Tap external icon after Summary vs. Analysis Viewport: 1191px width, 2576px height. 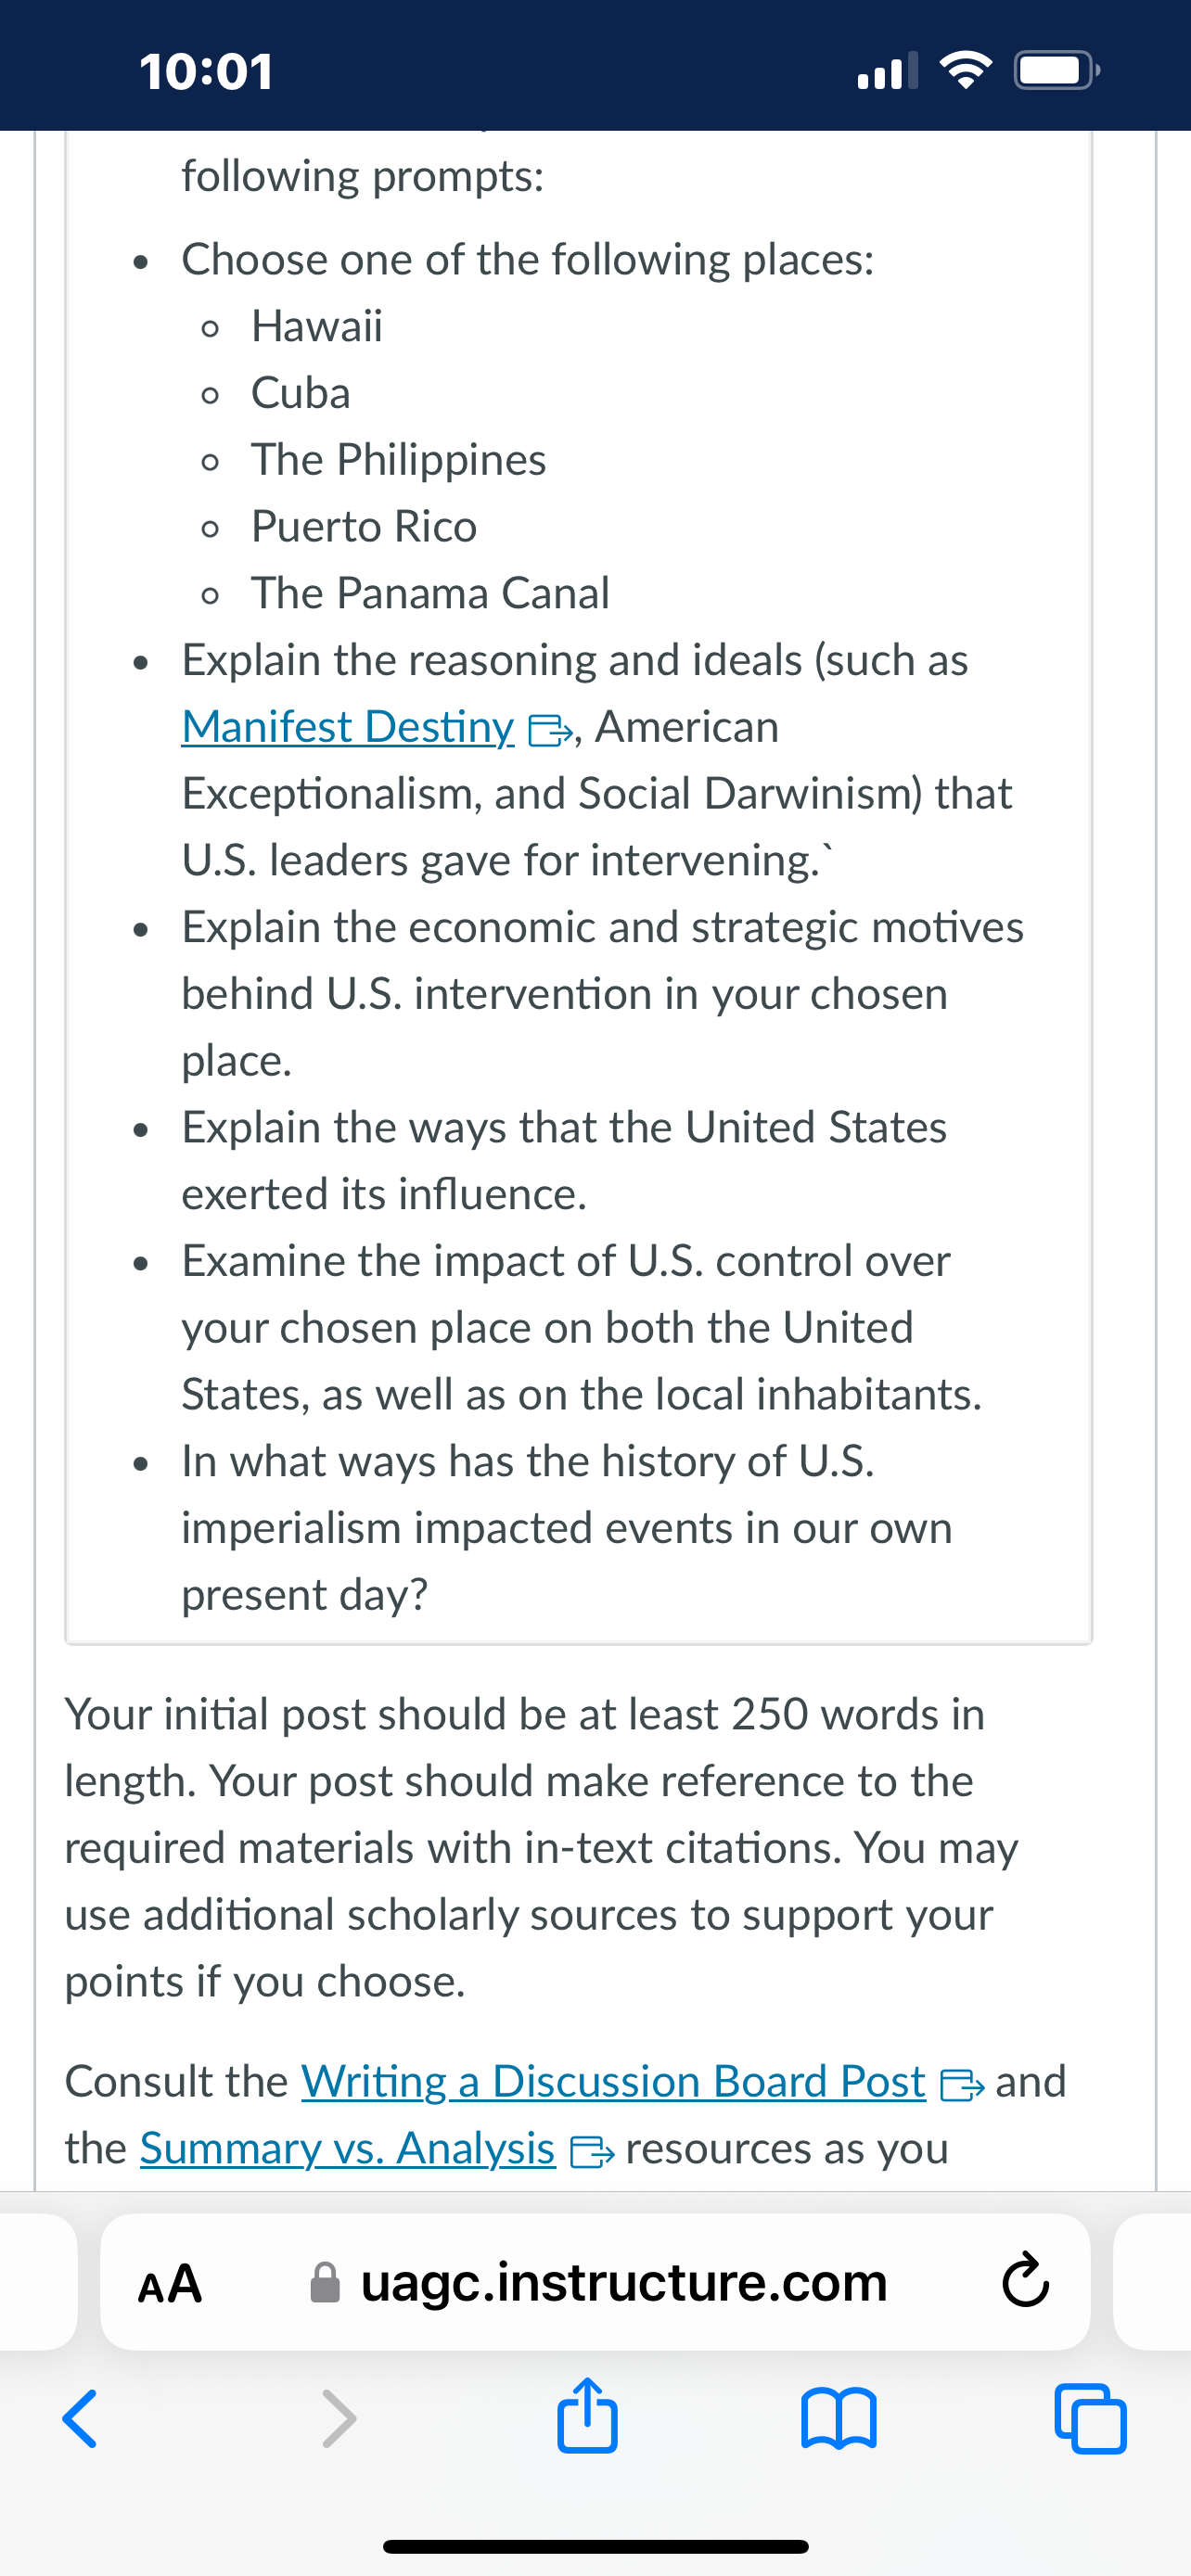click(x=592, y=2153)
